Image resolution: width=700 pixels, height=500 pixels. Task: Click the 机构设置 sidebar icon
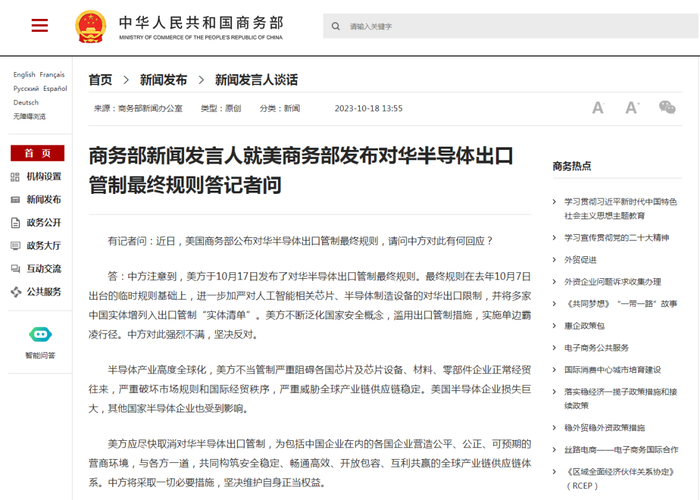15,177
